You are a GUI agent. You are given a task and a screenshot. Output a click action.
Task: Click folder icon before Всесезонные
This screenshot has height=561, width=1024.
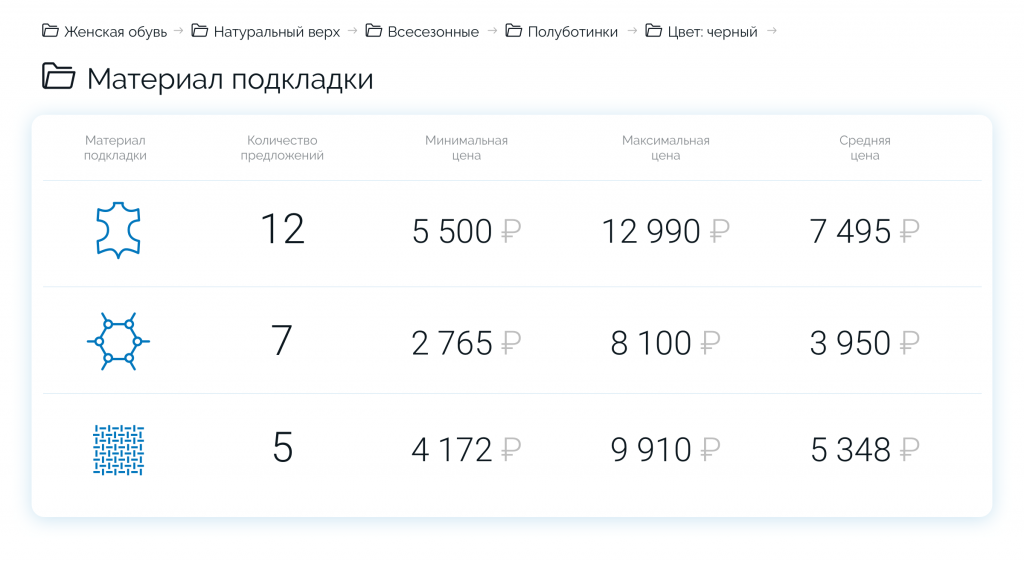pyautogui.click(x=374, y=31)
